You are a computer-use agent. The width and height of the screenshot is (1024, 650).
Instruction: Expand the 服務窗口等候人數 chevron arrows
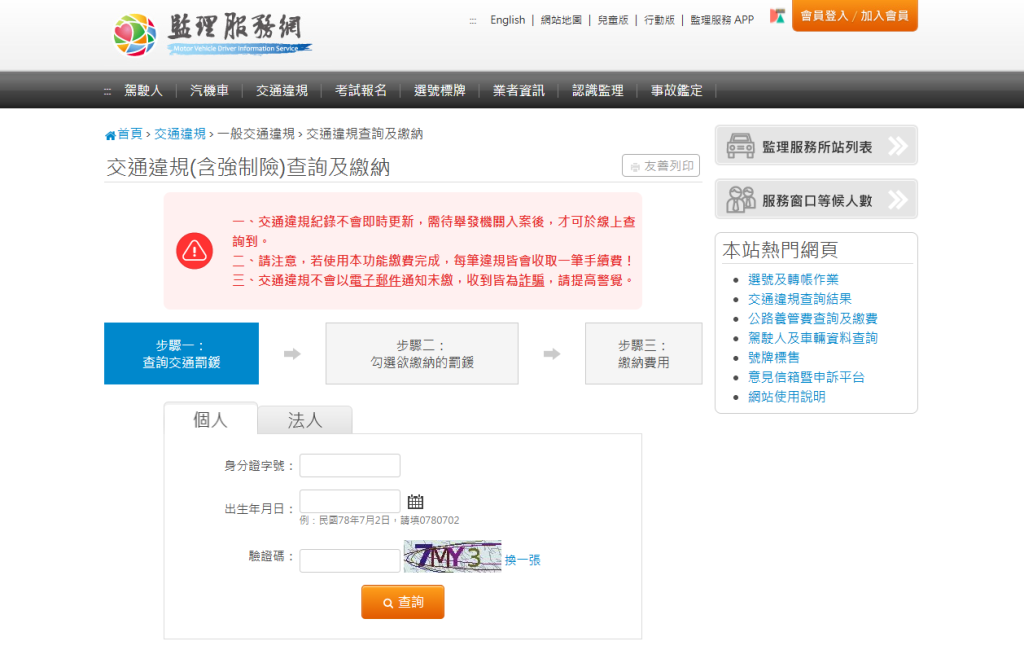click(x=898, y=199)
